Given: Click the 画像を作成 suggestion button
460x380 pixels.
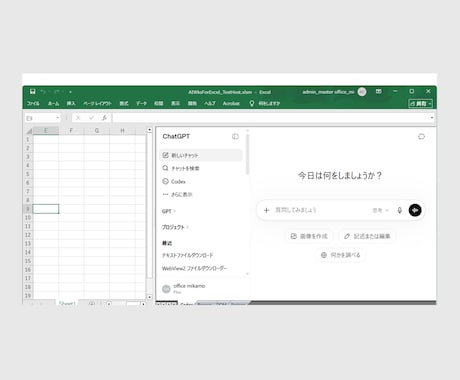Looking at the screenshot, I should [x=309, y=236].
